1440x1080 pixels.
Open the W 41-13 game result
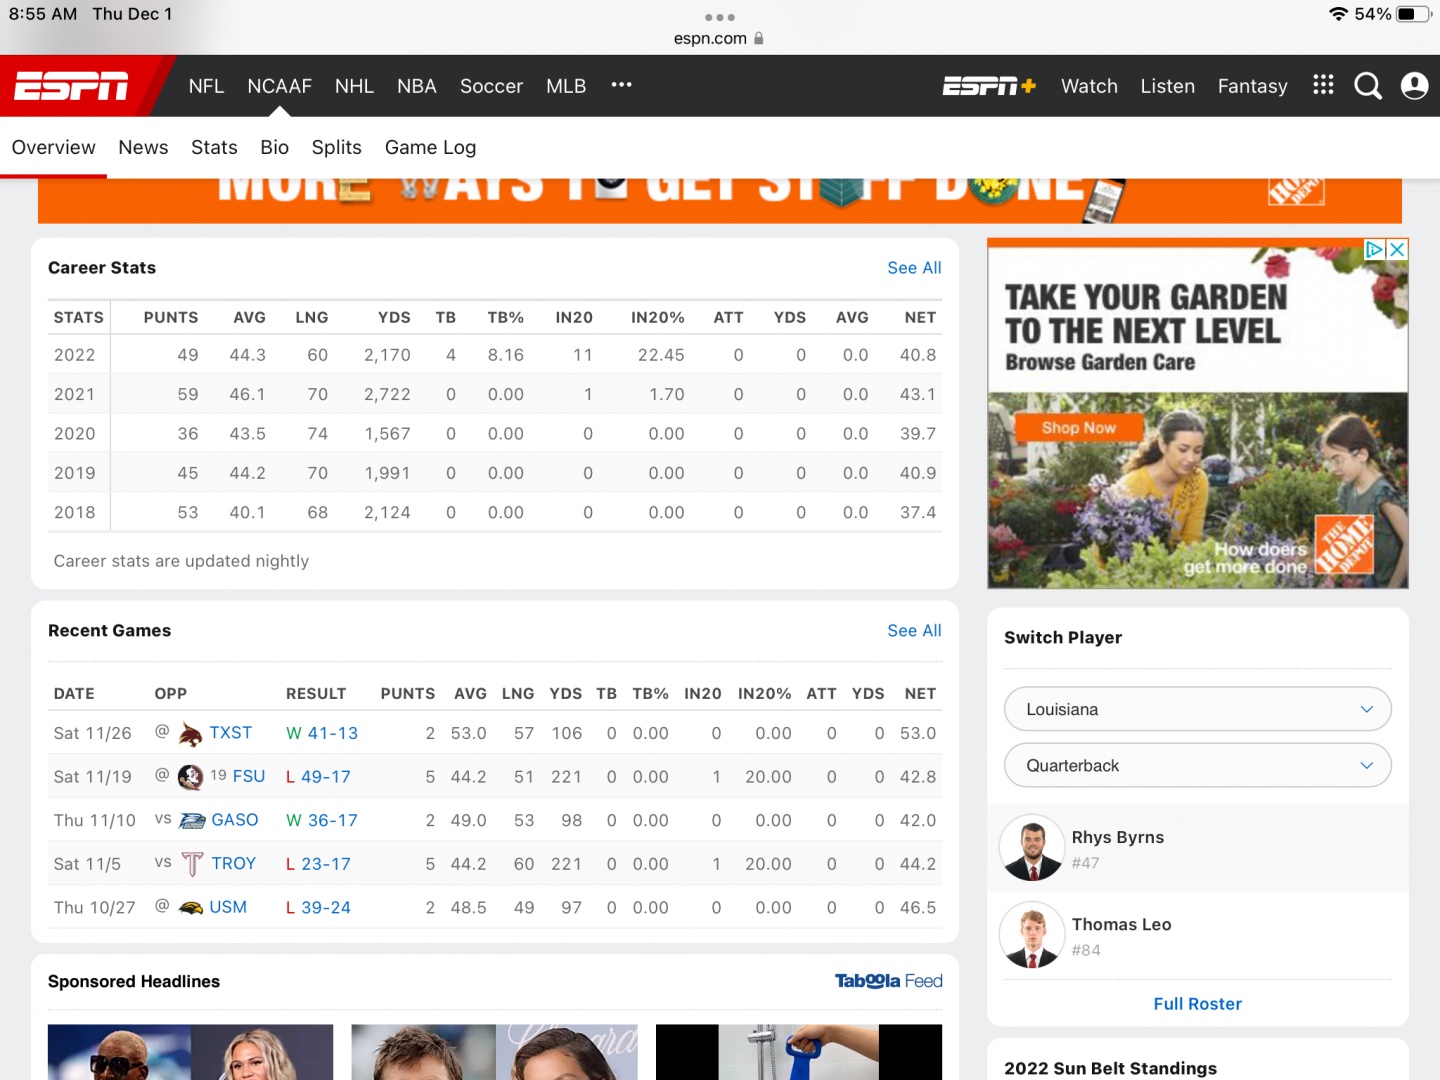coord(322,733)
